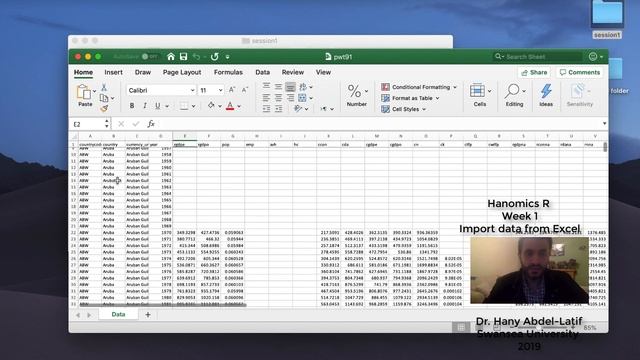Switch to the Formulas tab

coord(228,72)
